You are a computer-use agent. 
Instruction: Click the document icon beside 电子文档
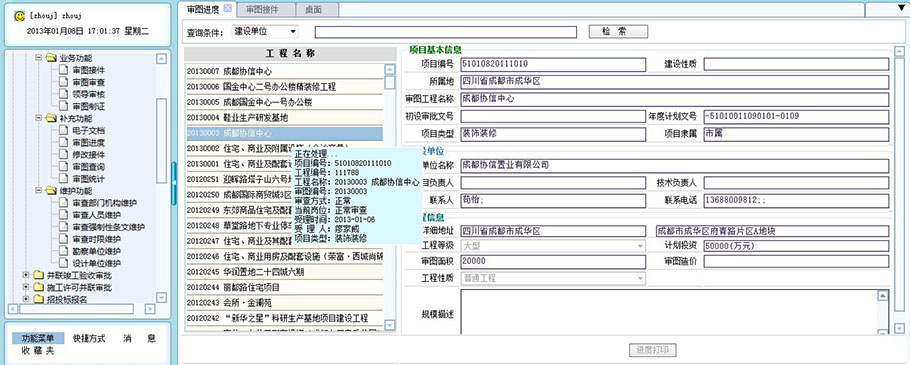64,130
